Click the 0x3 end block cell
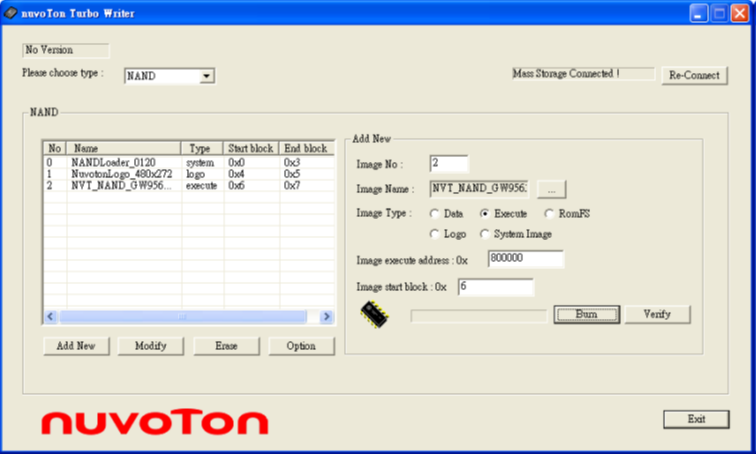This screenshot has width=756, height=454. point(292,162)
